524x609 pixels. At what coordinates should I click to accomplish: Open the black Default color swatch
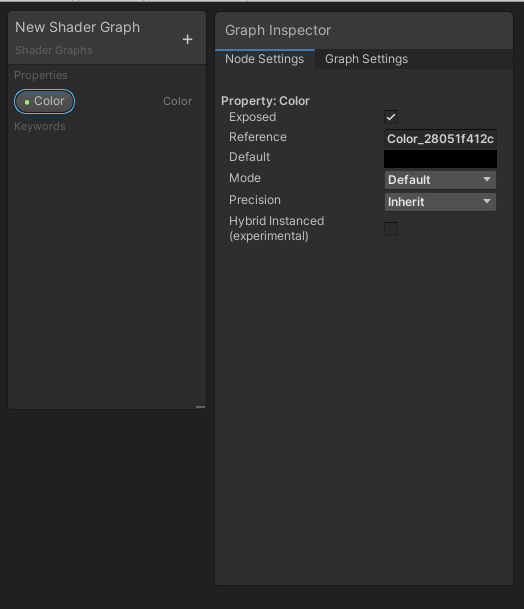click(440, 159)
